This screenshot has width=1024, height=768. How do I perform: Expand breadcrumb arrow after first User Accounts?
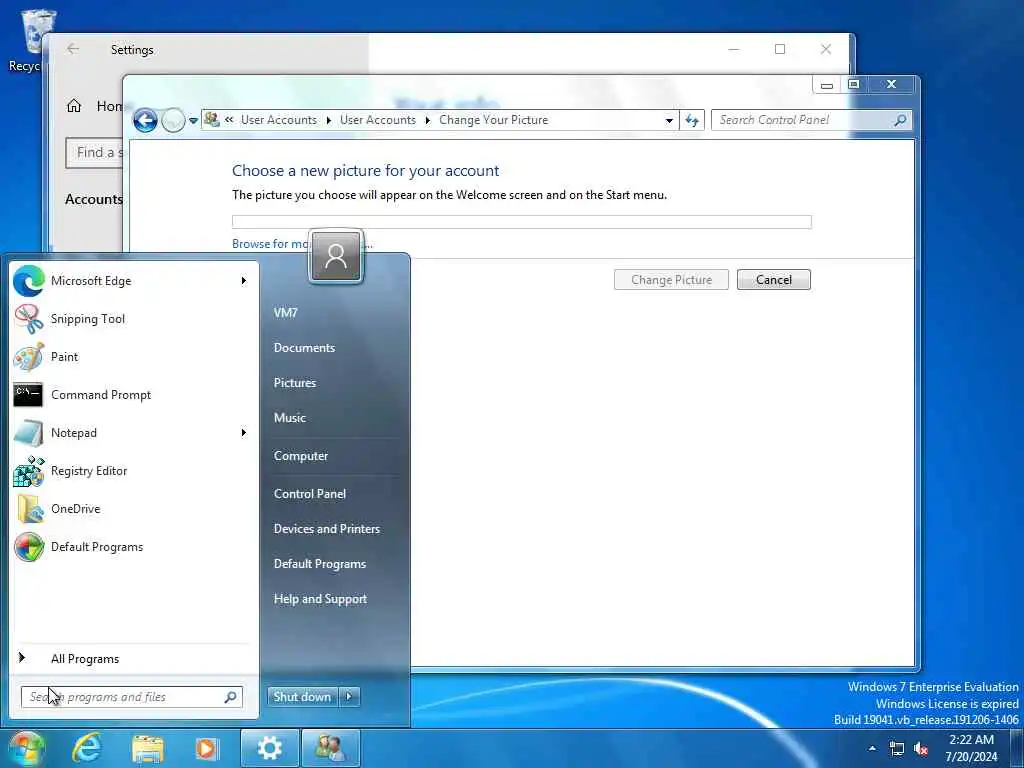pyautogui.click(x=328, y=120)
